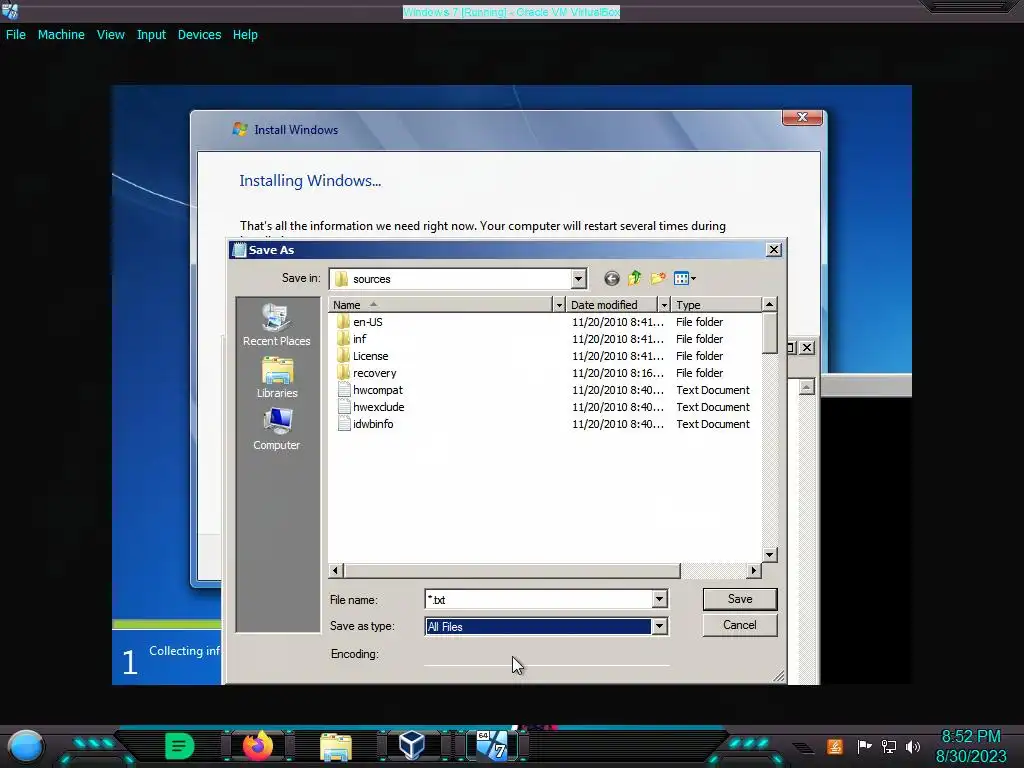Sort files by the Name column header
Screen dimensions: 1024x768
441,305
